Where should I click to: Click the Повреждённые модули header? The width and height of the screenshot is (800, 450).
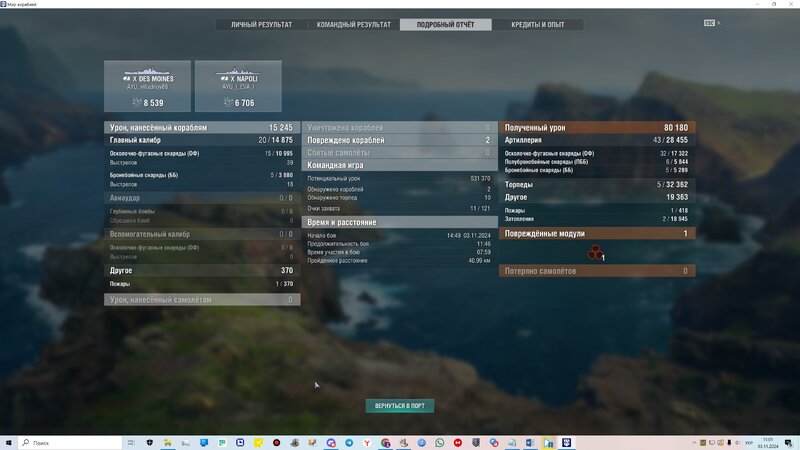coord(597,233)
